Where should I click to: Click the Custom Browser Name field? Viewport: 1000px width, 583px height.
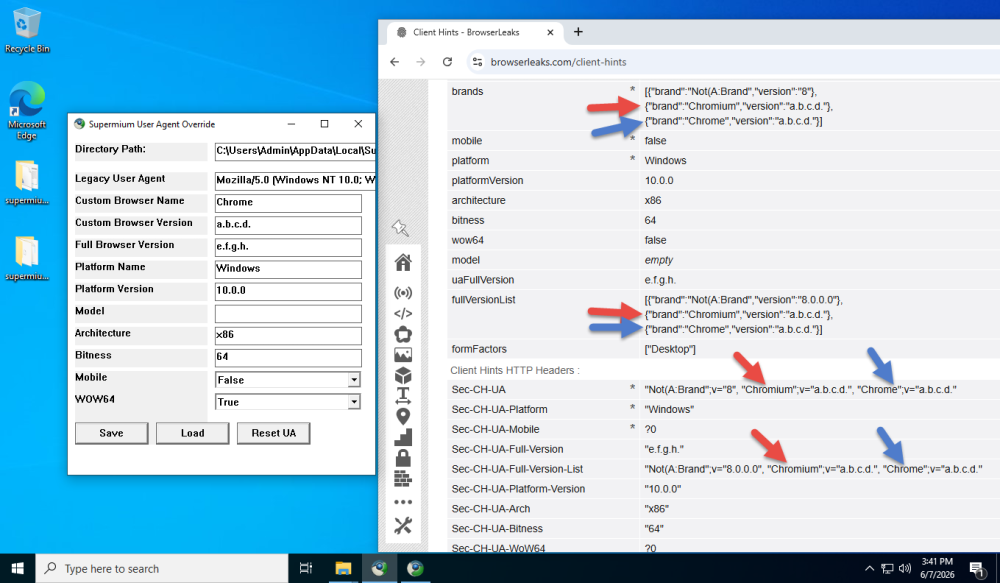(x=288, y=203)
